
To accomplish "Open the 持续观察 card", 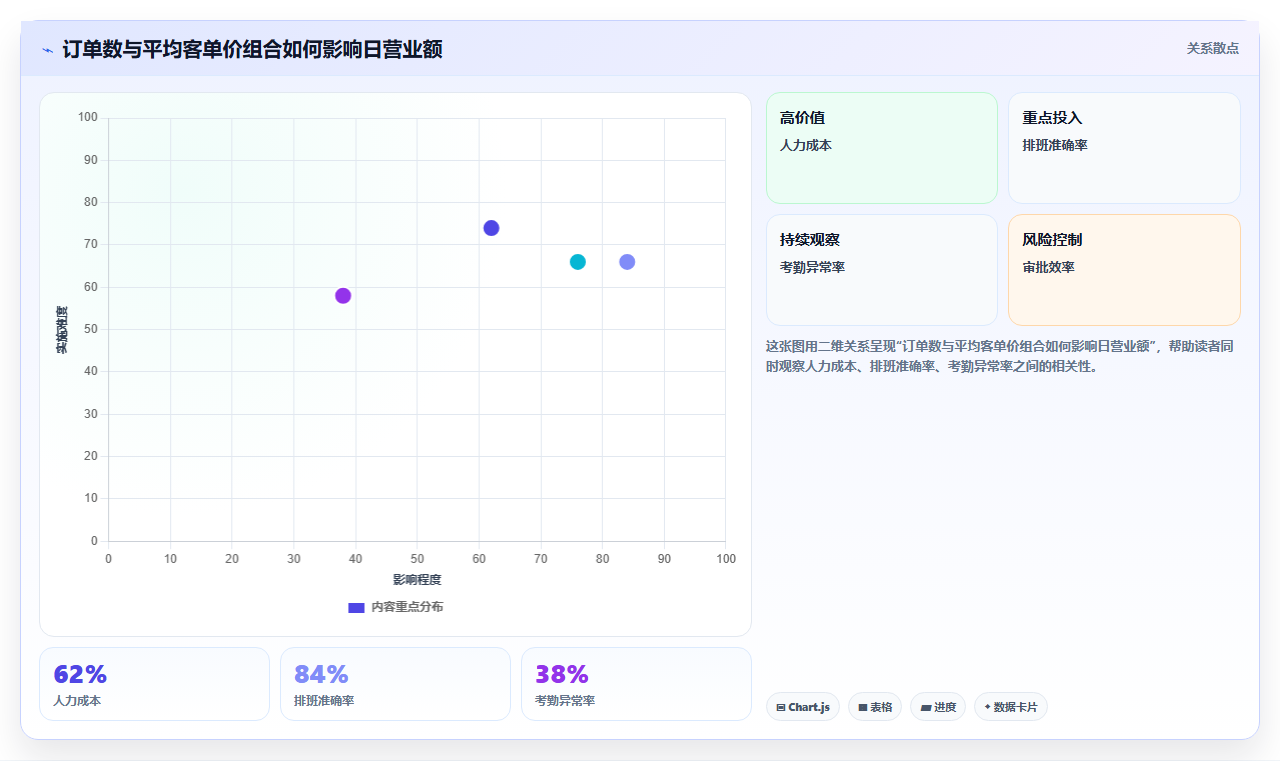I will pyautogui.click(x=882, y=270).
